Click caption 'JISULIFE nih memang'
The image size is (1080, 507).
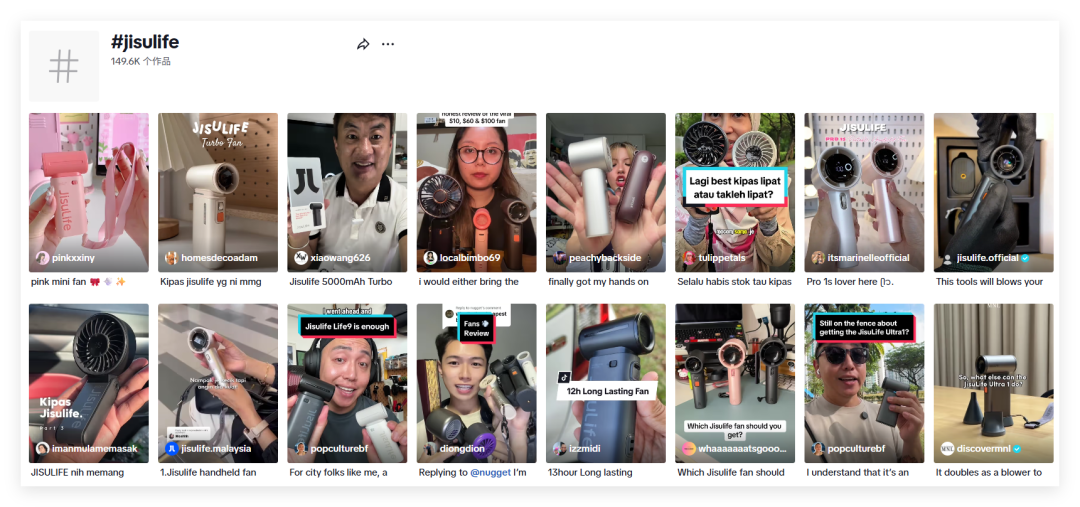tap(77, 473)
